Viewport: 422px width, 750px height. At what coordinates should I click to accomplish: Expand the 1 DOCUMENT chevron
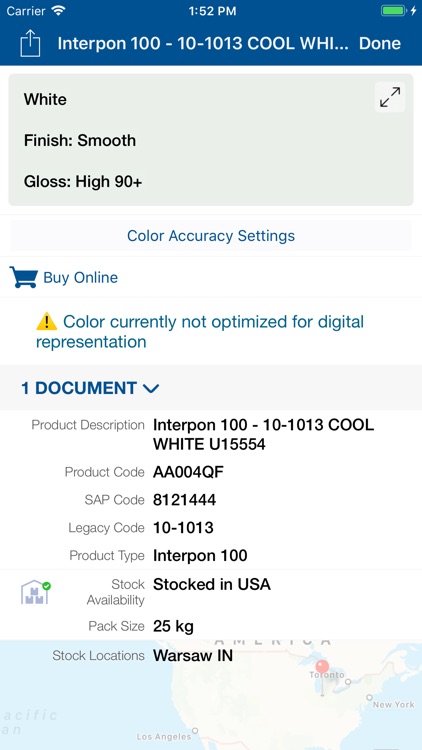(151, 388)
